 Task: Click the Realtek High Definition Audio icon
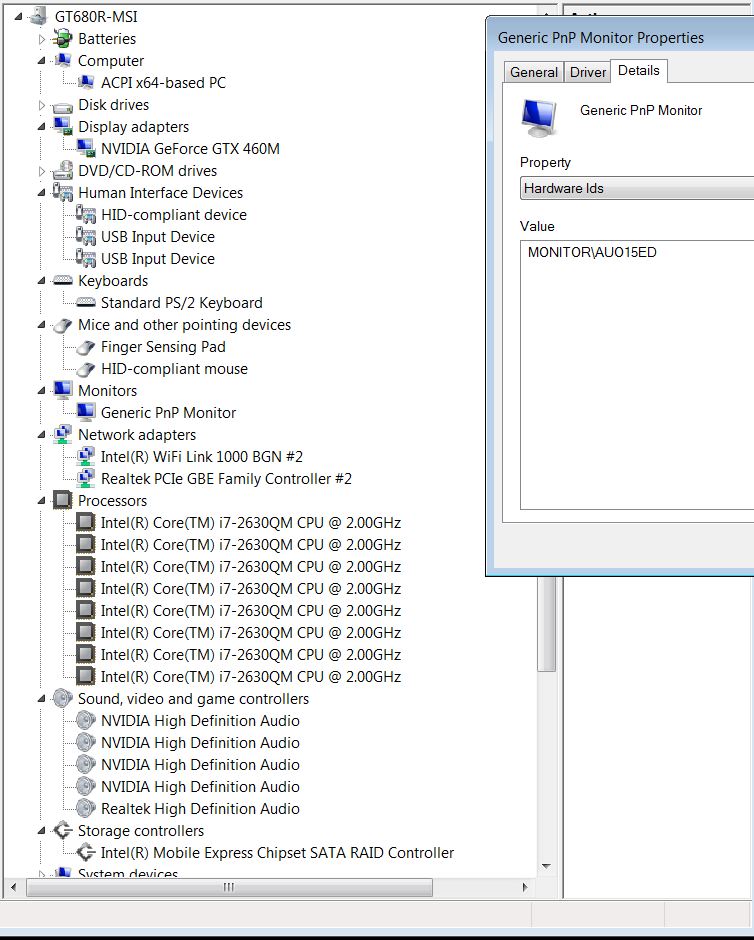85,809
